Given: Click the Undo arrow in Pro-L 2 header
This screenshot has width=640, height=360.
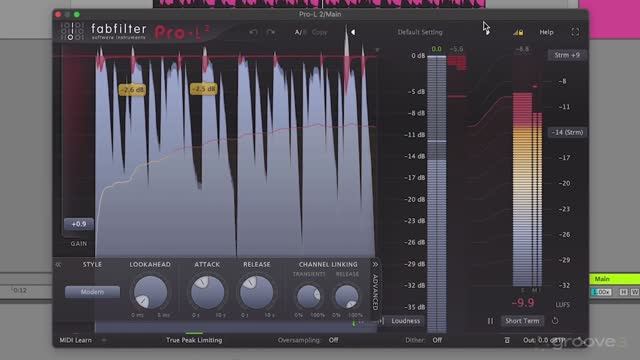Looking at the screenshot, I should point(253,32).
